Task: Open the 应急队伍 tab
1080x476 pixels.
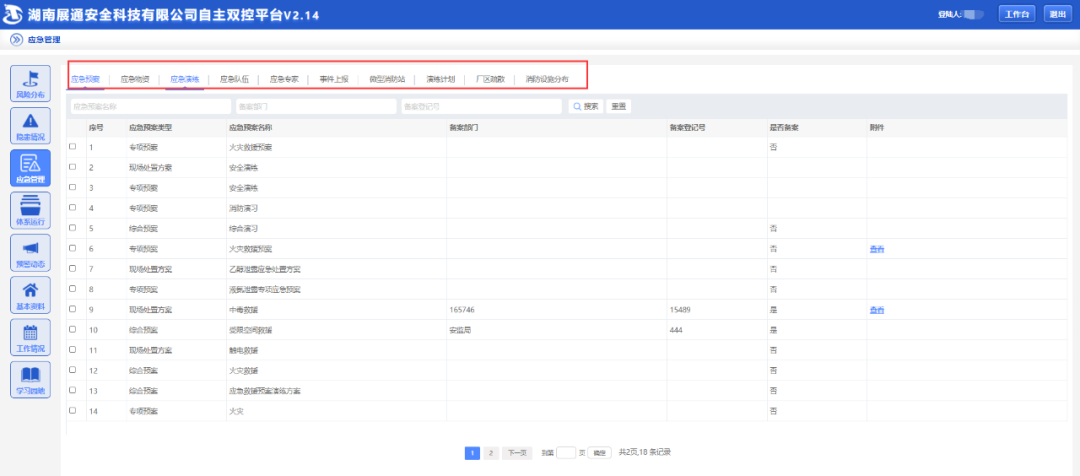Action: click(x=234, y=79)
